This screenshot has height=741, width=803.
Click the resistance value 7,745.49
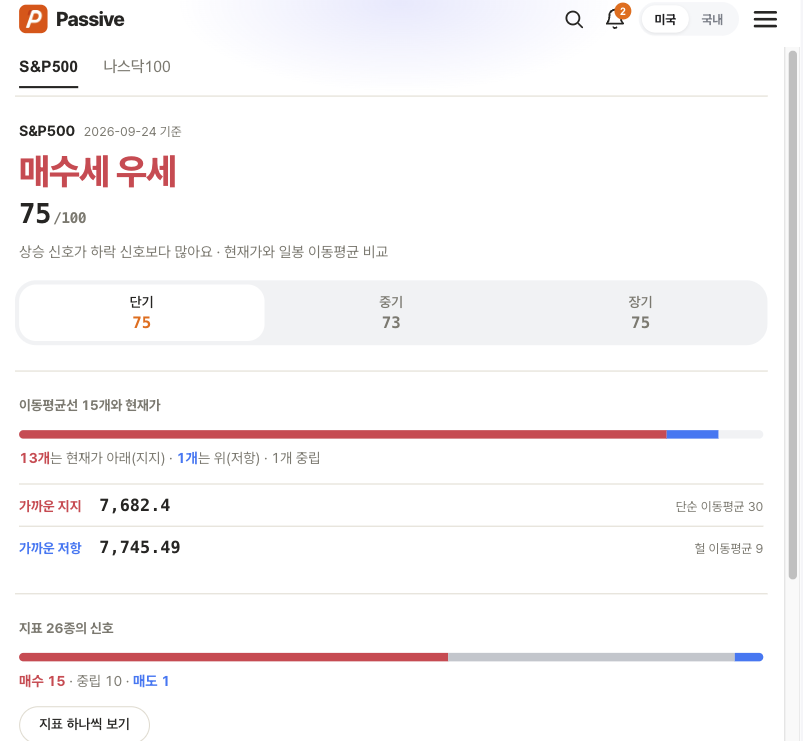(x=140, y=547)
